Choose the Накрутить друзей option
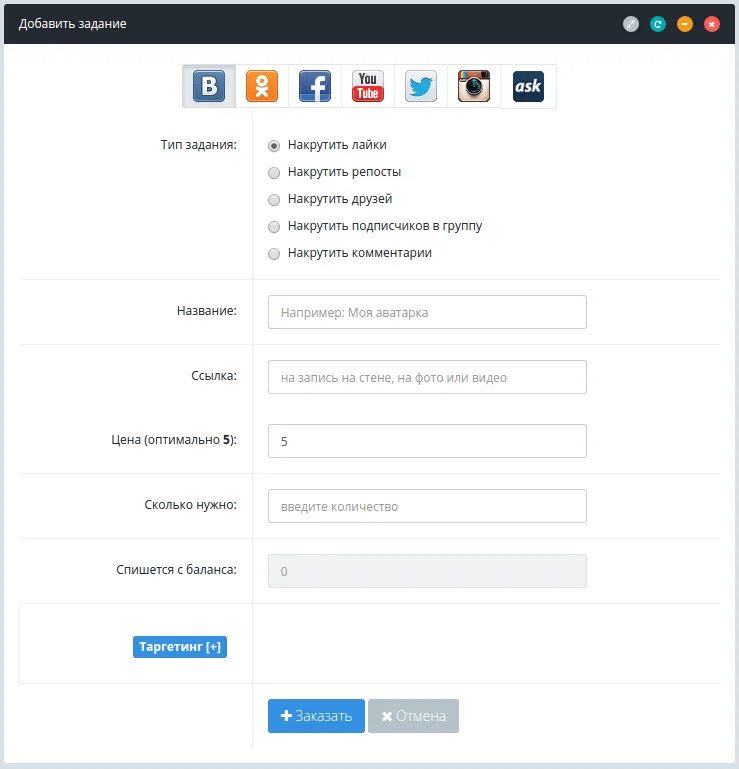Image resolution: width=739 pixels, height=769 pixels. click(274, 200)
